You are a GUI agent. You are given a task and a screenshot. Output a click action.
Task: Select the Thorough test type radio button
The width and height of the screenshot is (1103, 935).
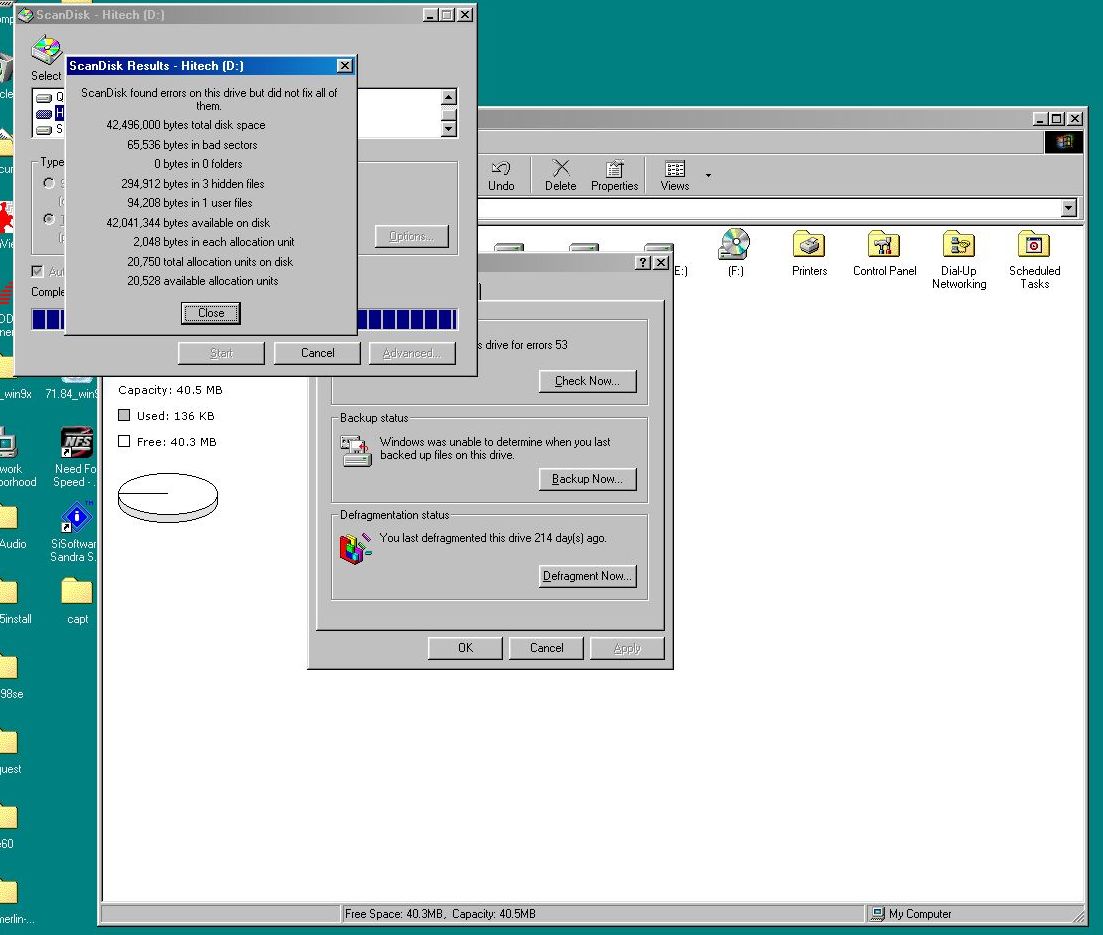[49, 219]
